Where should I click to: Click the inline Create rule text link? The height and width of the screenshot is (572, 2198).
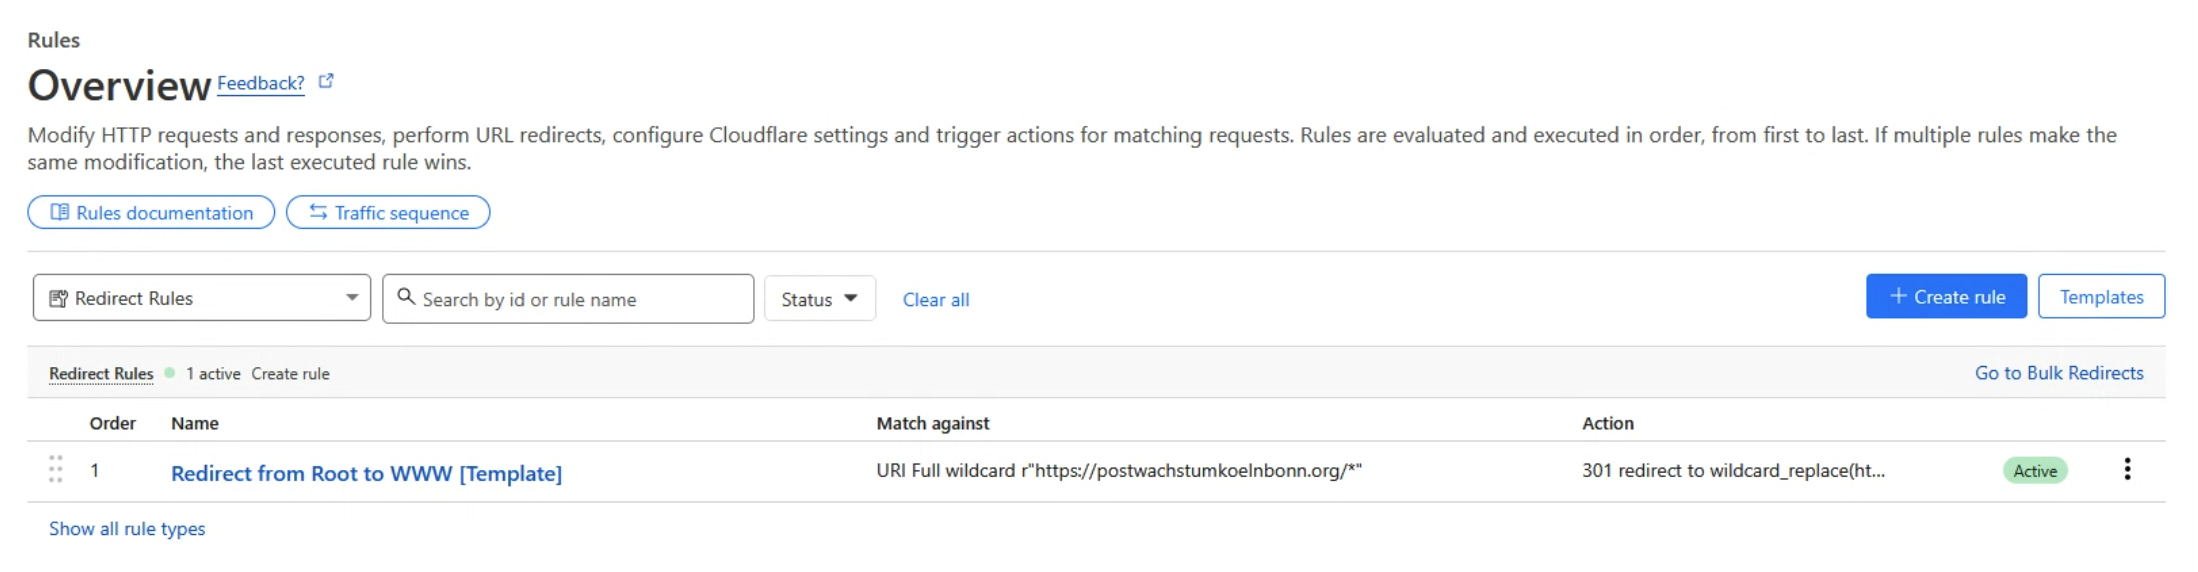pos(290,374)
